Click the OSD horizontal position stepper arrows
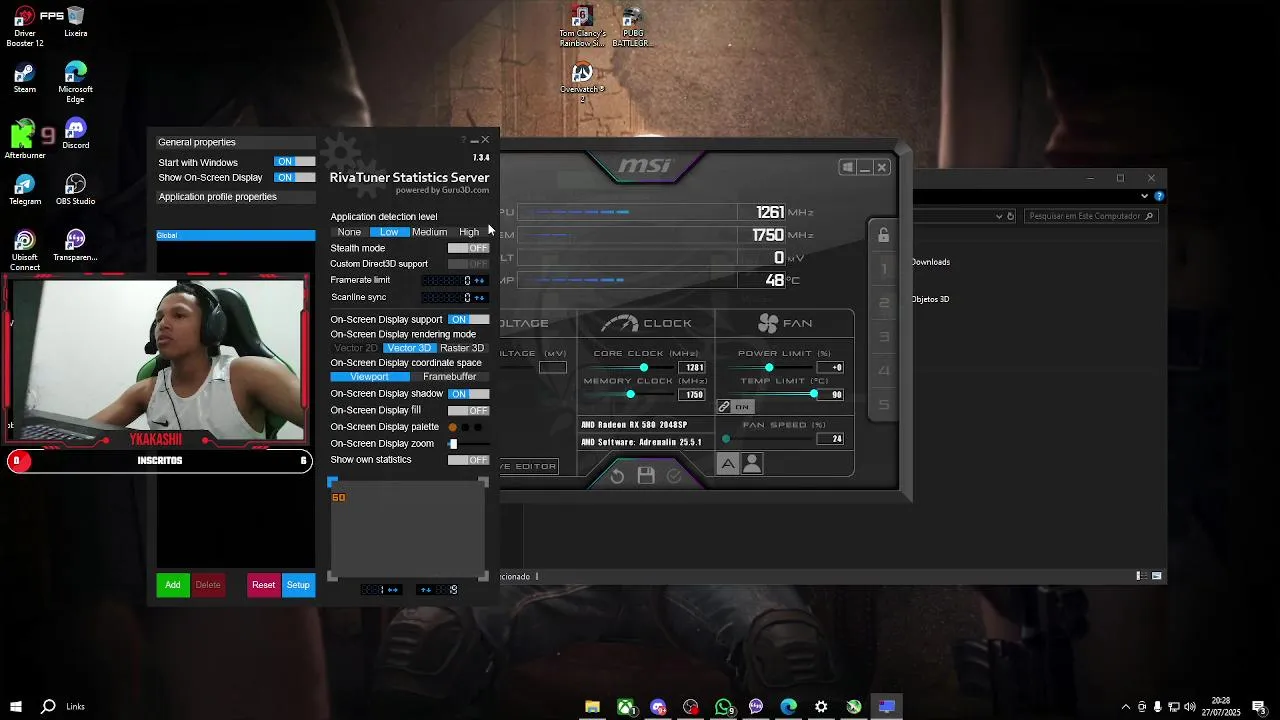The image size is (1280, 720). pyautogui.click(x=393, y=590)
